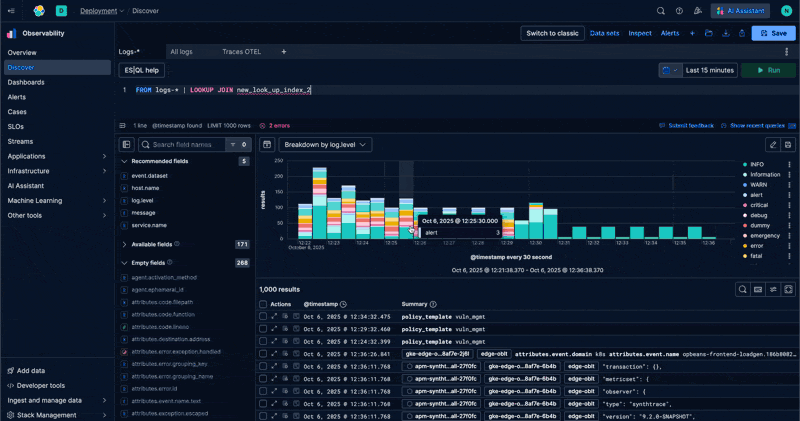Click the AI Assistant header button
Image resolution: width=800 pixels, height=421 pixels.
pyautogui.click(x=741, y=11)
